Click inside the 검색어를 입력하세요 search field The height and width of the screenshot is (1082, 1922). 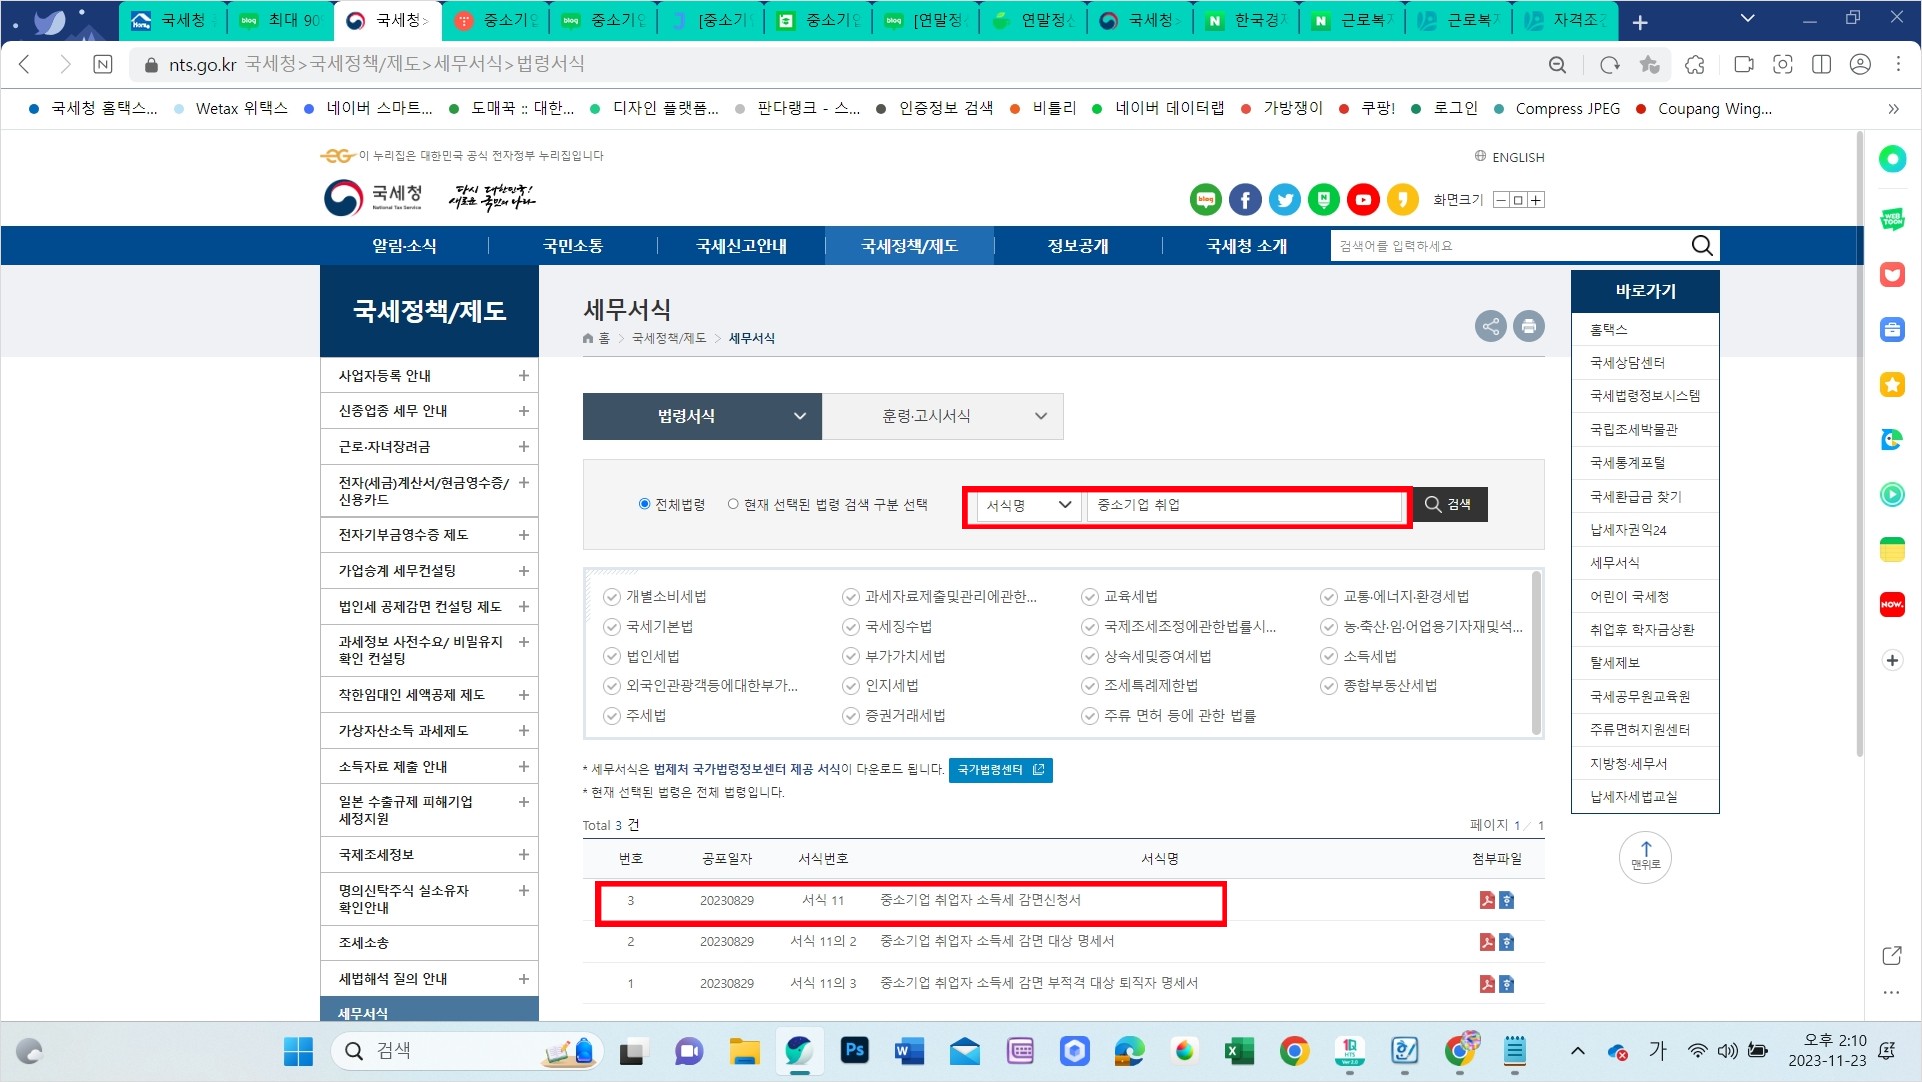[1450, 245]
